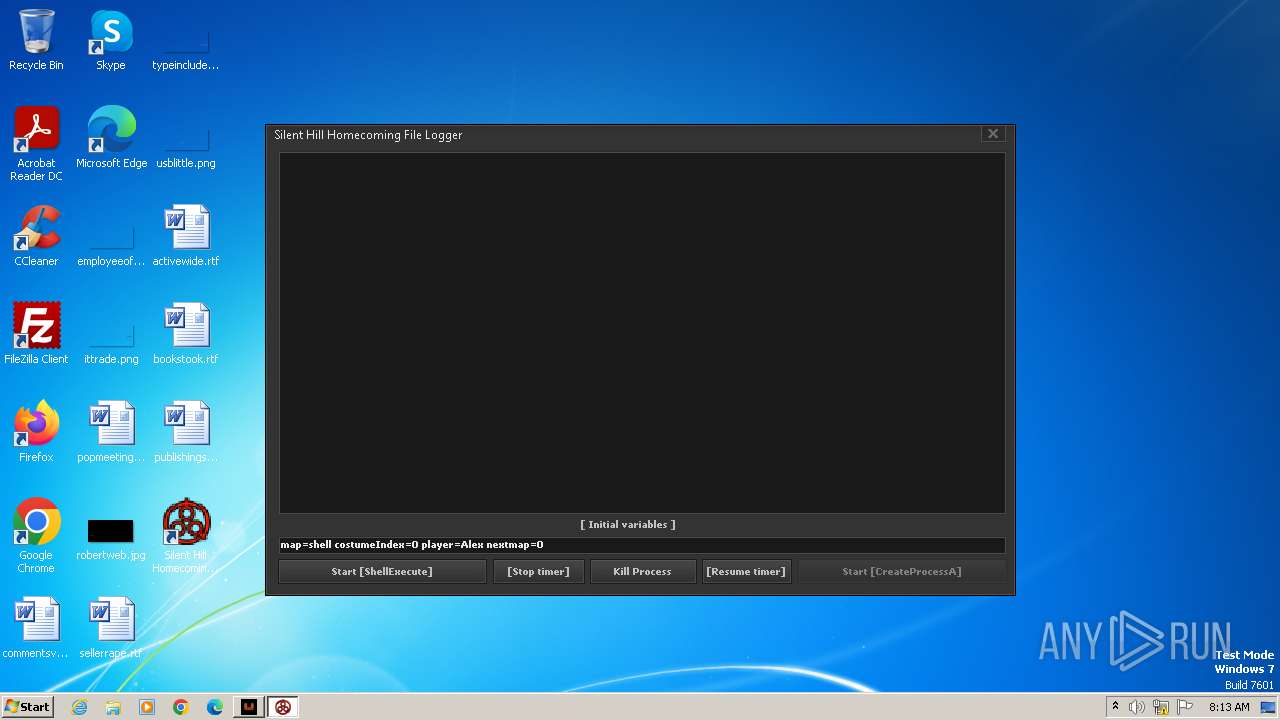Click the [Stop timer] button
1280x720 pixels.
tap(538, 571)
